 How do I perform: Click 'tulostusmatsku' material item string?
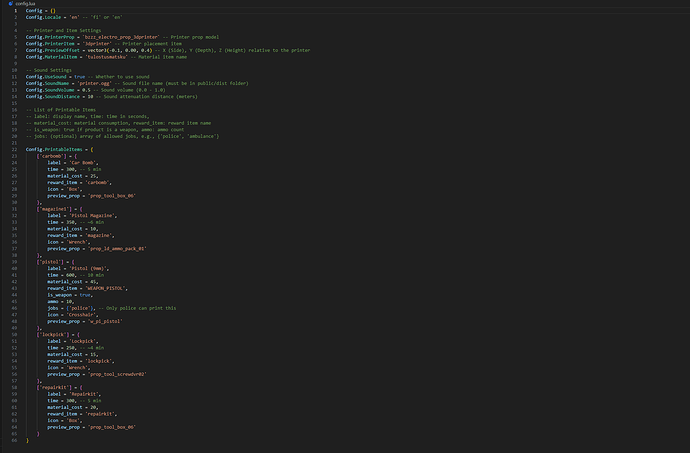pyautogui.click(x=106, y=57)
